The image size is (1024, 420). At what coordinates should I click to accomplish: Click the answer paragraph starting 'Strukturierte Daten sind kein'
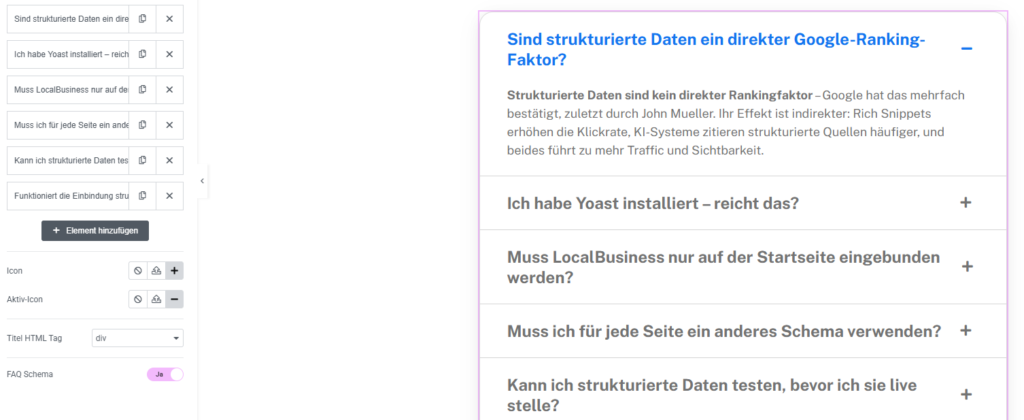(735, 123)
